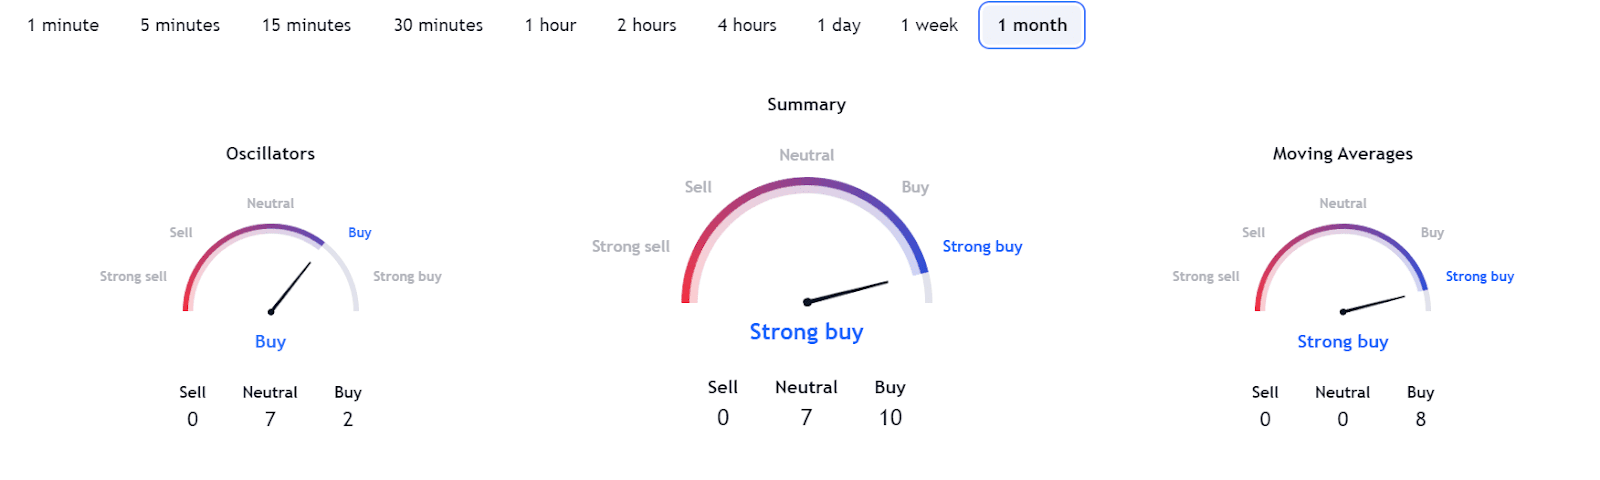Click the Moving Averages gauge needle
This screenshot has width=1600, height=480.
pyautogui.click(x=1374, y=304)
